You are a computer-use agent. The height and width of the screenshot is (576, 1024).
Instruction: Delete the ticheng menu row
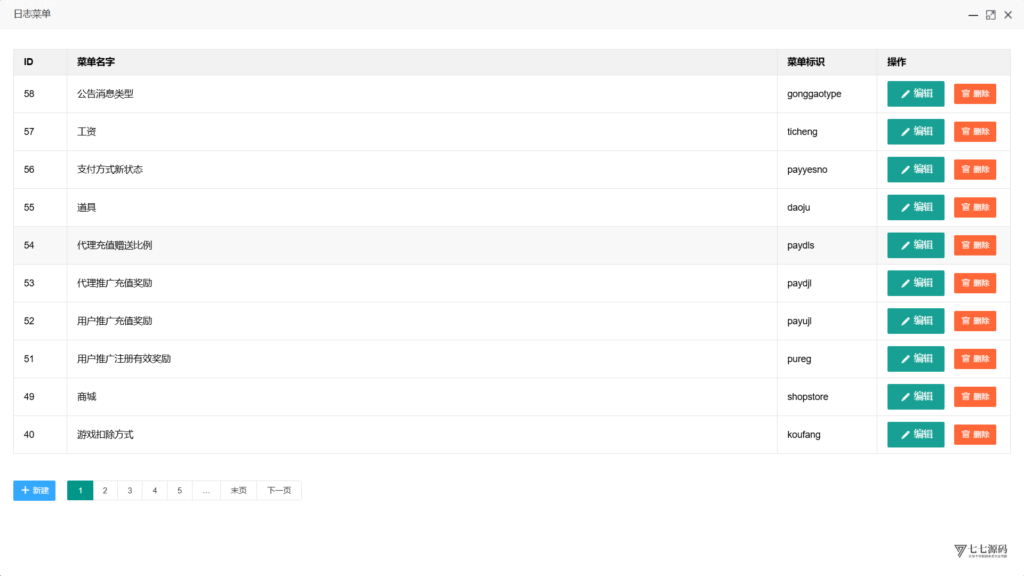(974, 131)
